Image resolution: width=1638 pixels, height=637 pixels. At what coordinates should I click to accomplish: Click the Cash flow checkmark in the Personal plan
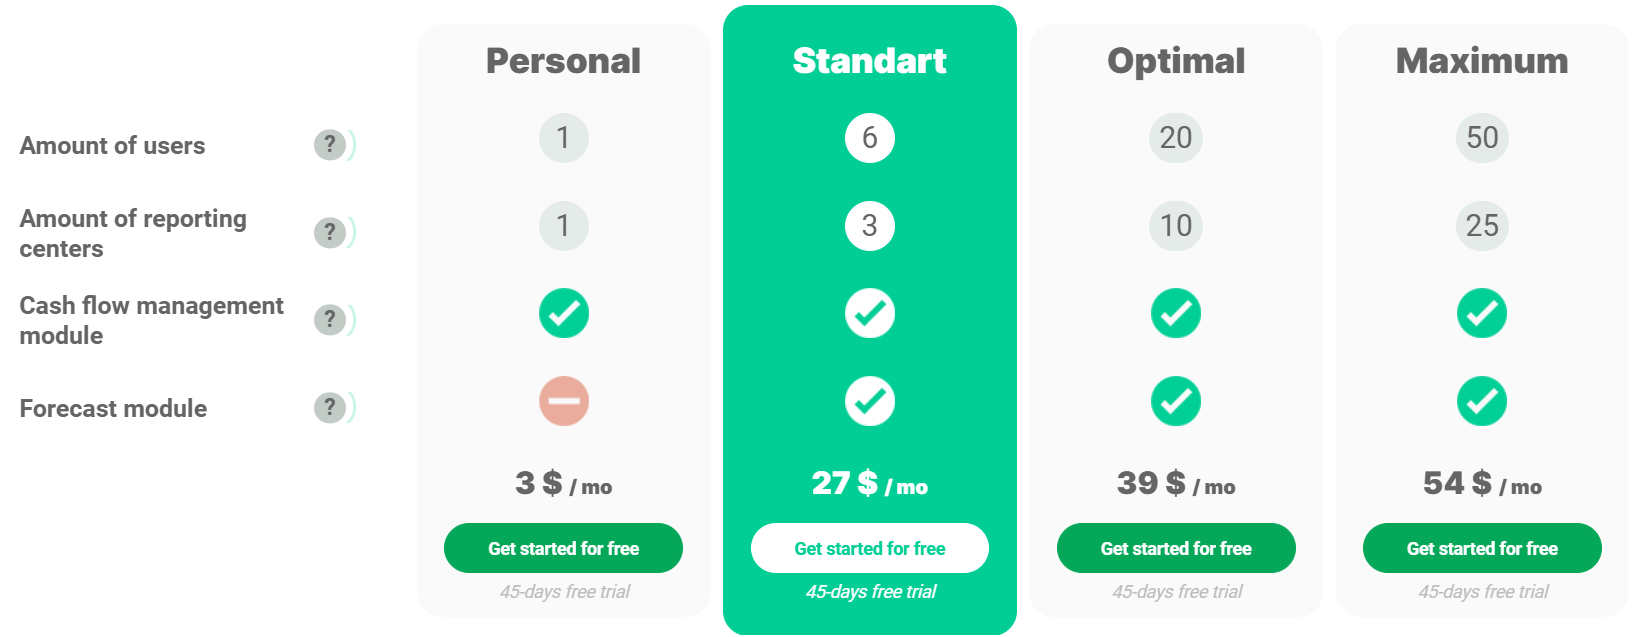564,313
